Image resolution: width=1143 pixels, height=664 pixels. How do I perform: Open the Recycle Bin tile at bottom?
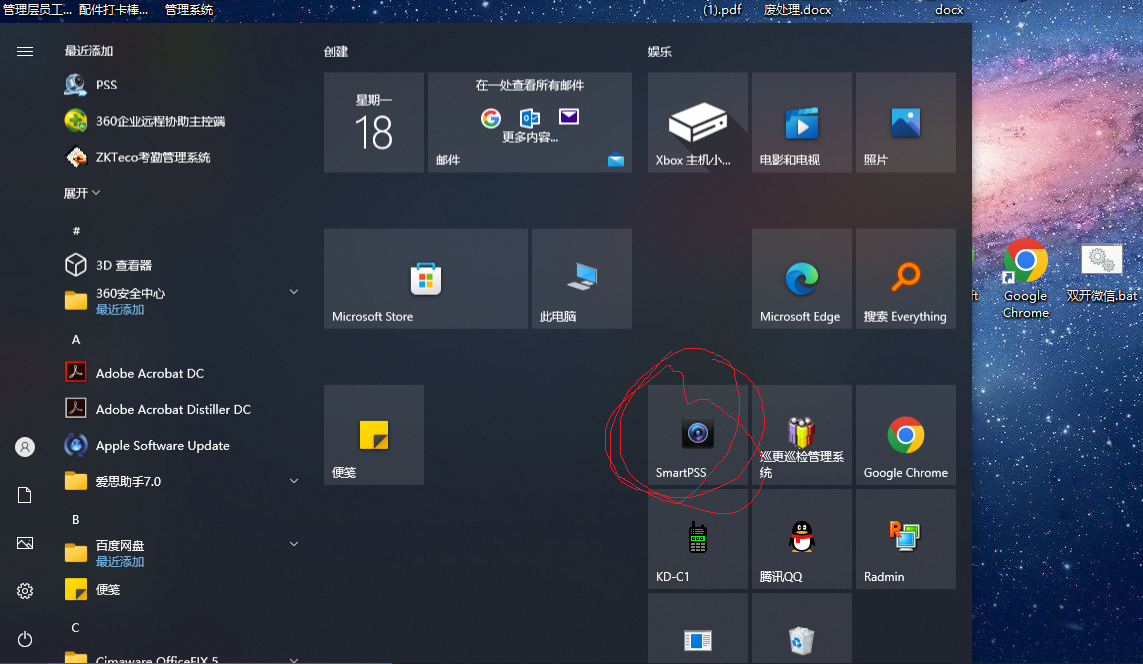pos(802,629)
